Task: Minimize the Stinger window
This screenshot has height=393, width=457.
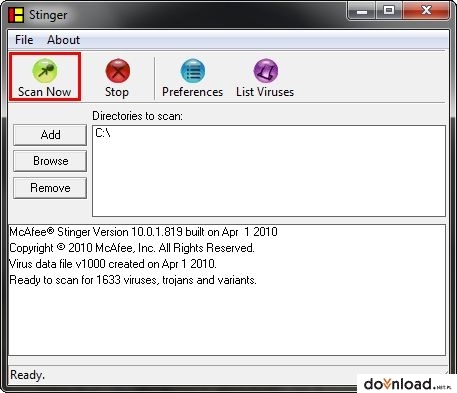Action: (x=362, y=11)
